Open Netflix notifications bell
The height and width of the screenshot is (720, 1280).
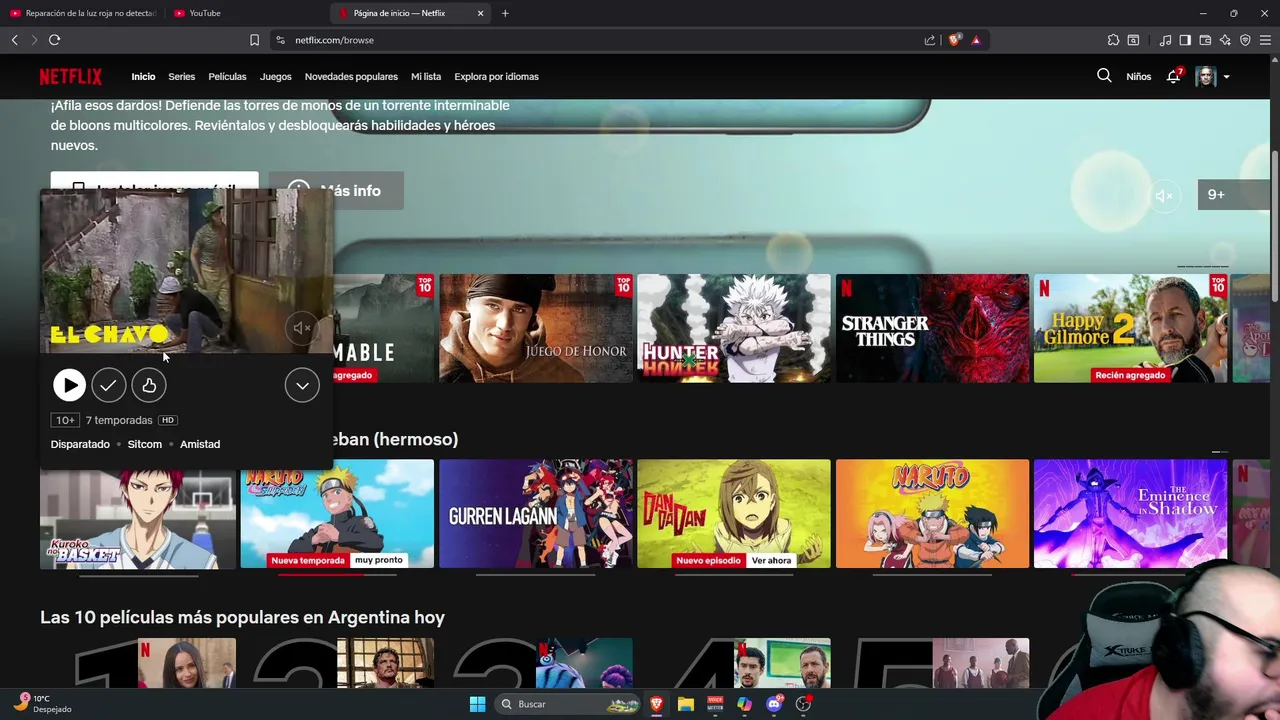coord(1174,76)
